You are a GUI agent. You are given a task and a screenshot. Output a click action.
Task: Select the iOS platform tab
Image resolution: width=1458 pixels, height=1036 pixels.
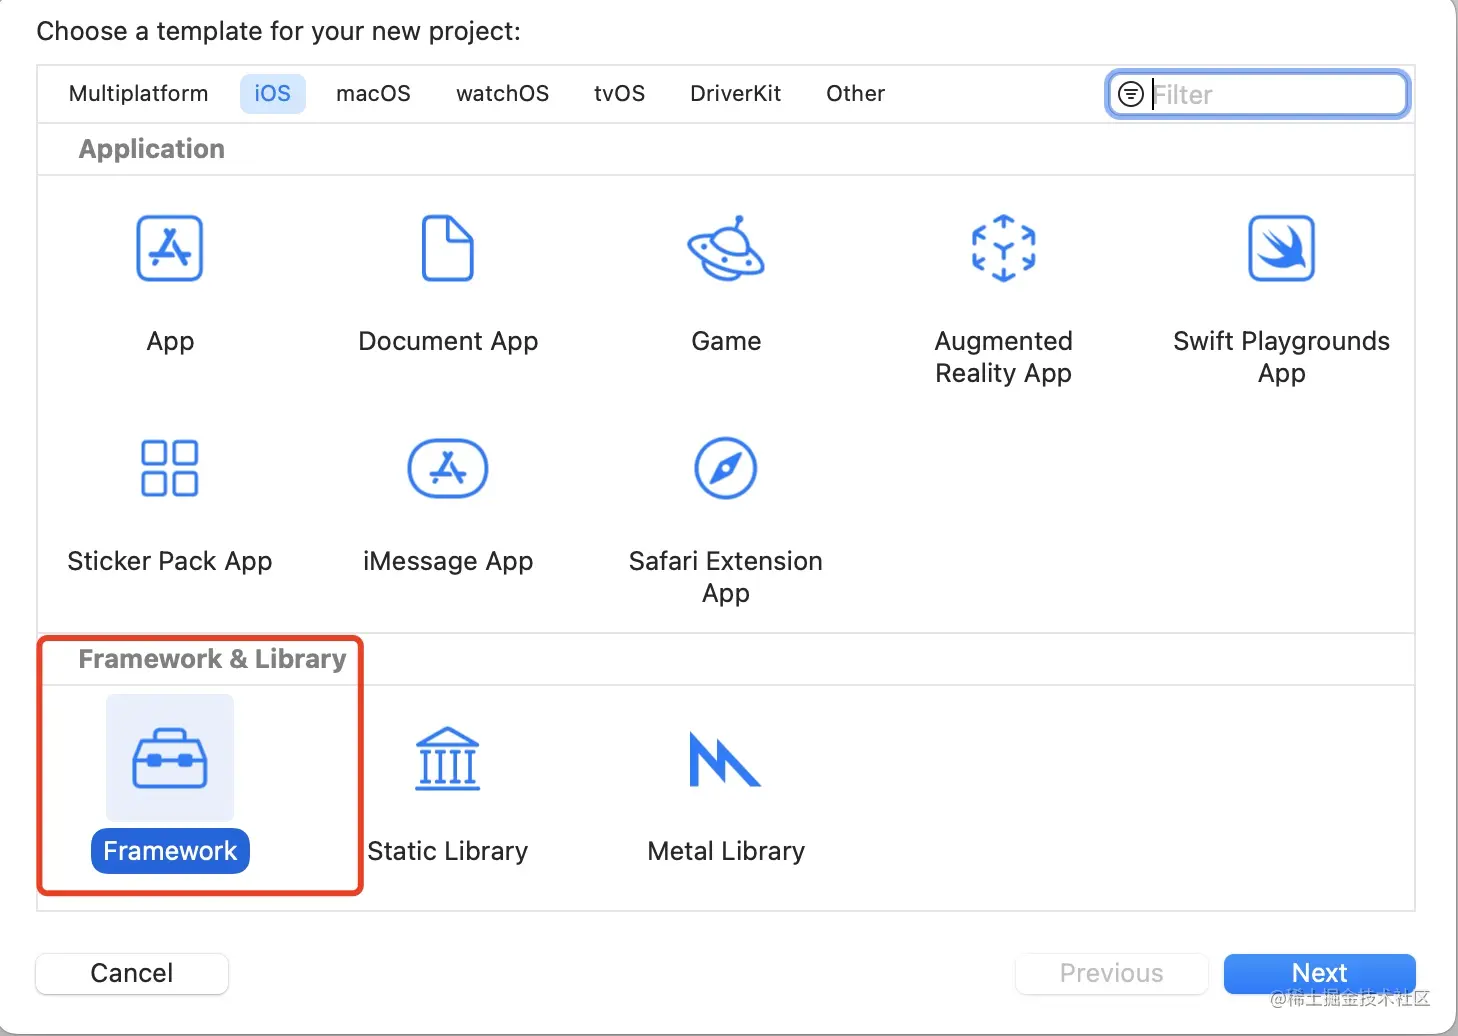point(272,94)
